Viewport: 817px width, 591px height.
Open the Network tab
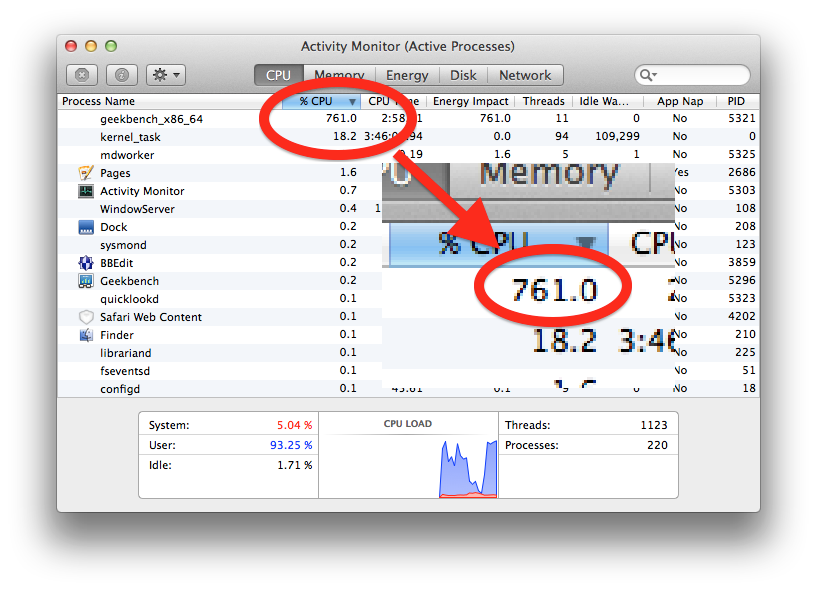(x=525, y=75)
